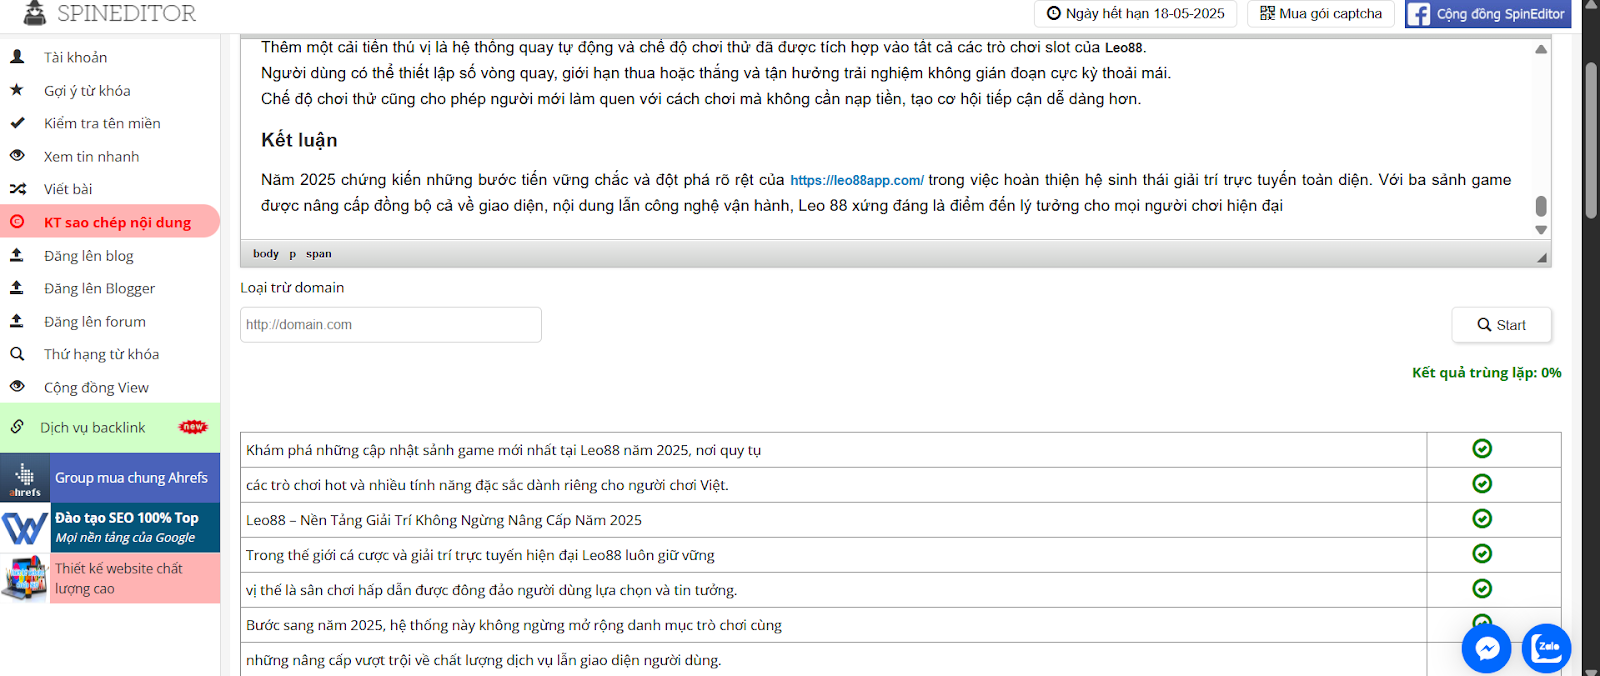Click the KT sao chép nội dung circle icon

(17, 222)
